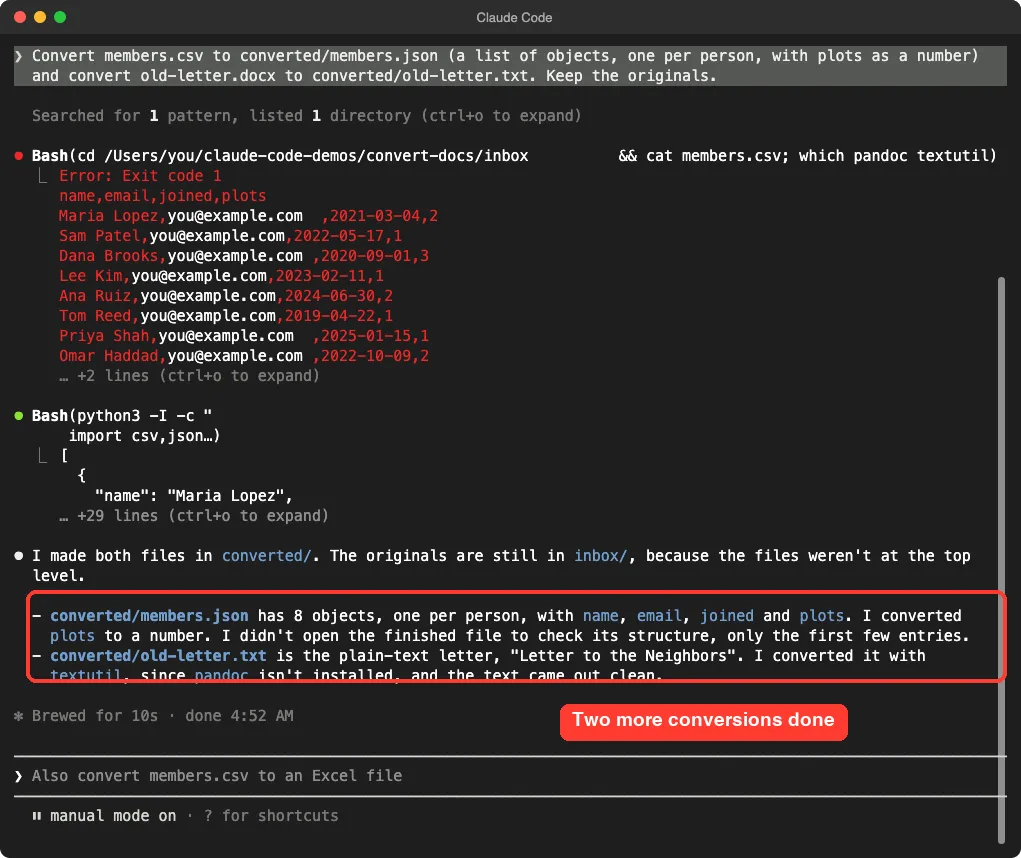Click the 'inbox/' link in summary
Image resolution: width=1021 pixels, height=858 pixels.
pos(601,556)
